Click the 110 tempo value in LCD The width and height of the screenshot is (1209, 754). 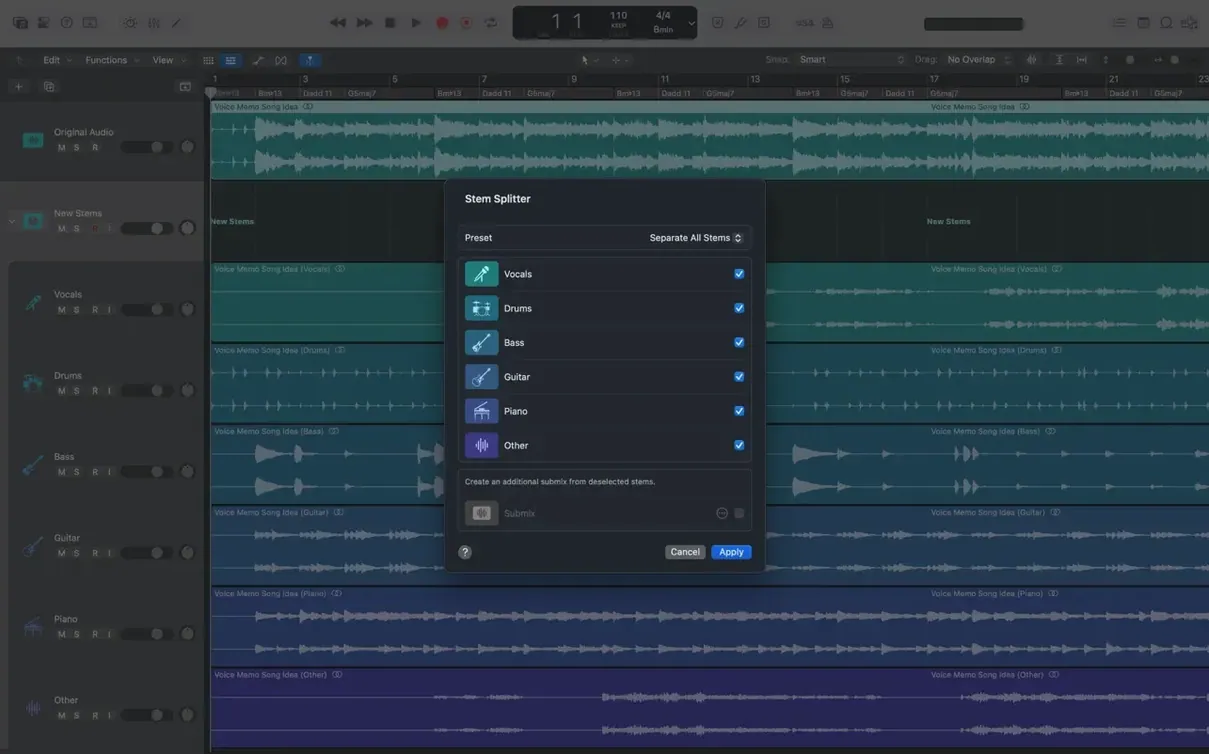[x=619, y=15]
